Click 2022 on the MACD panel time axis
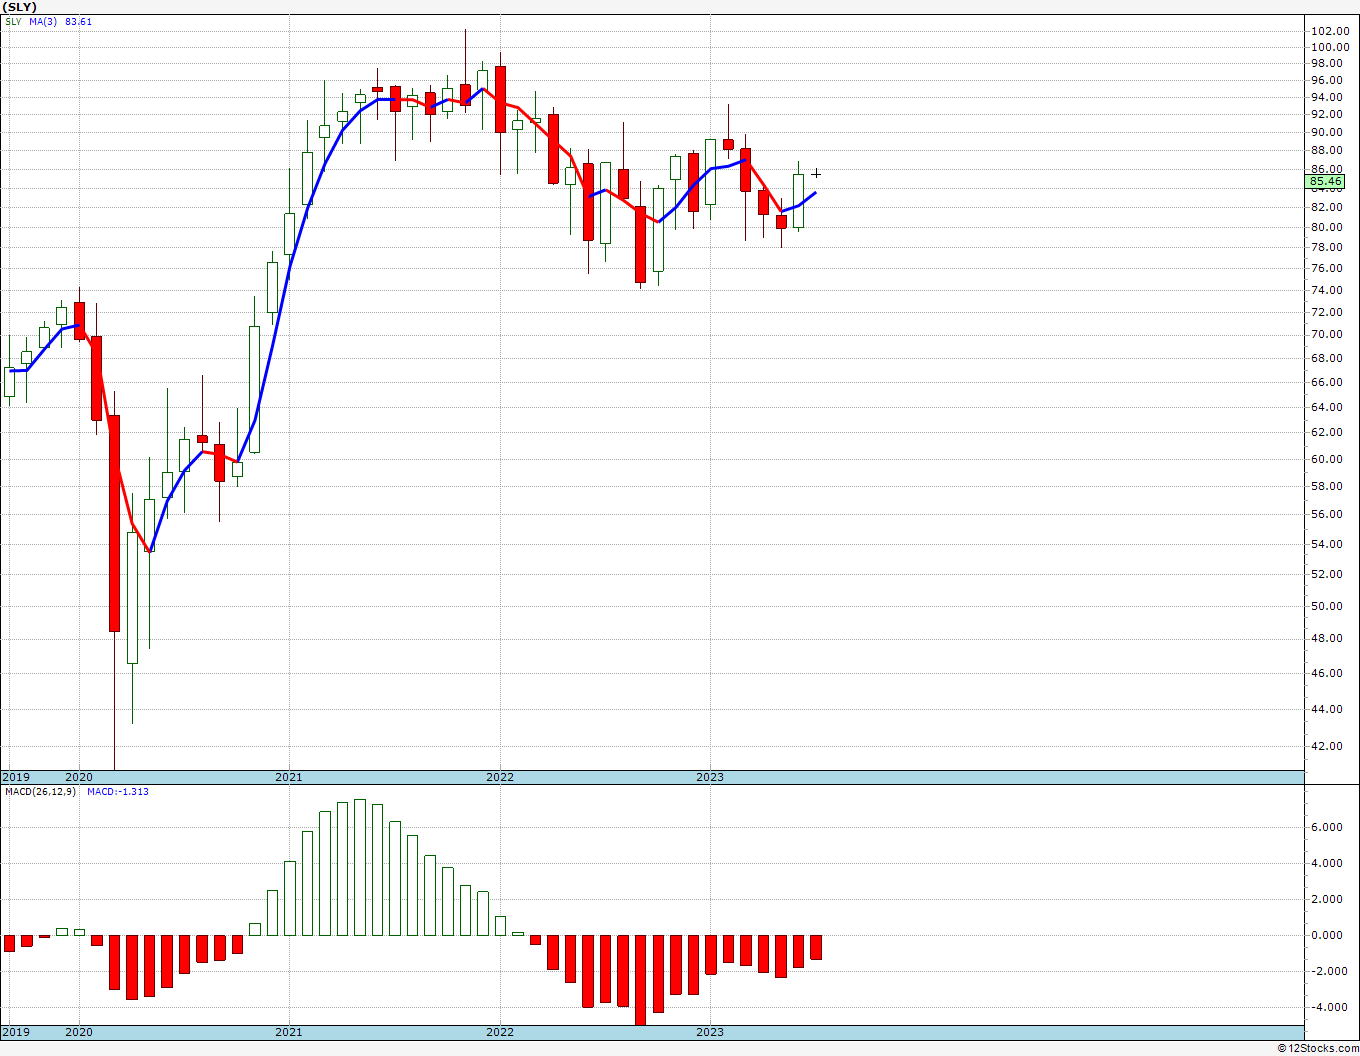Screen dimensions: 1360x1056 [500, 1032]
